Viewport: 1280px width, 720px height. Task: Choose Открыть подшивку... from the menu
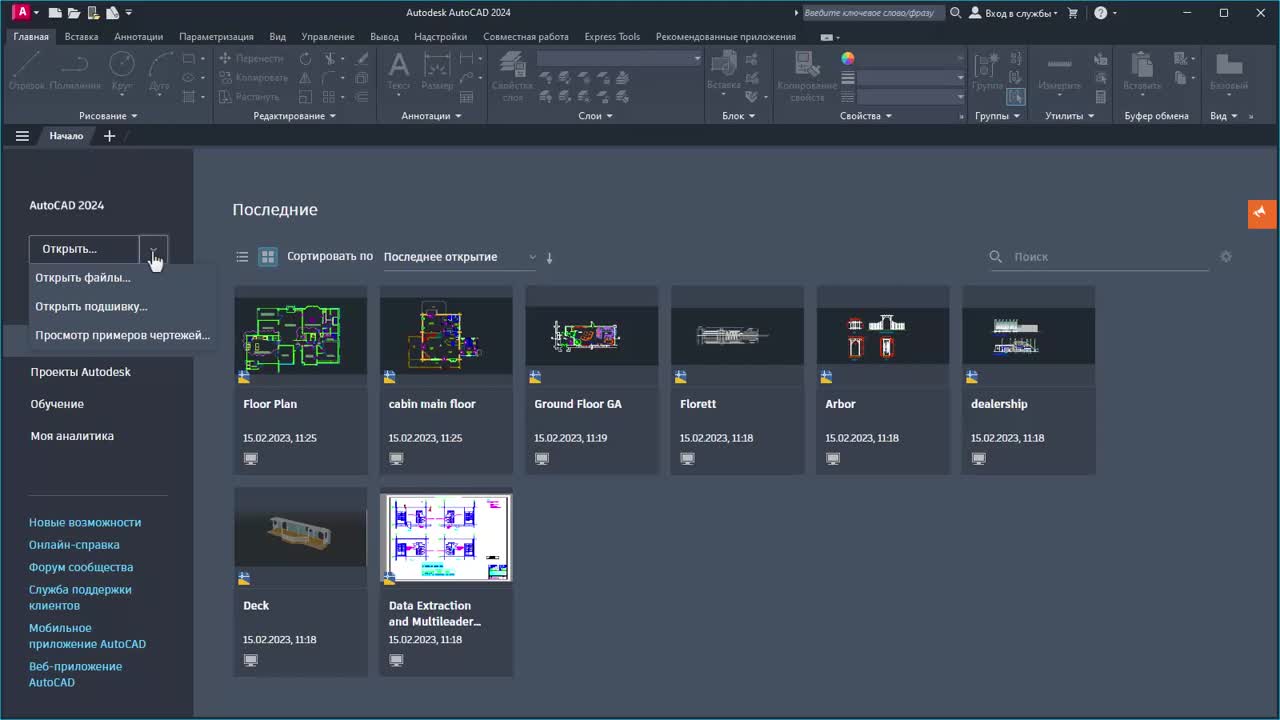coord(122,307)
